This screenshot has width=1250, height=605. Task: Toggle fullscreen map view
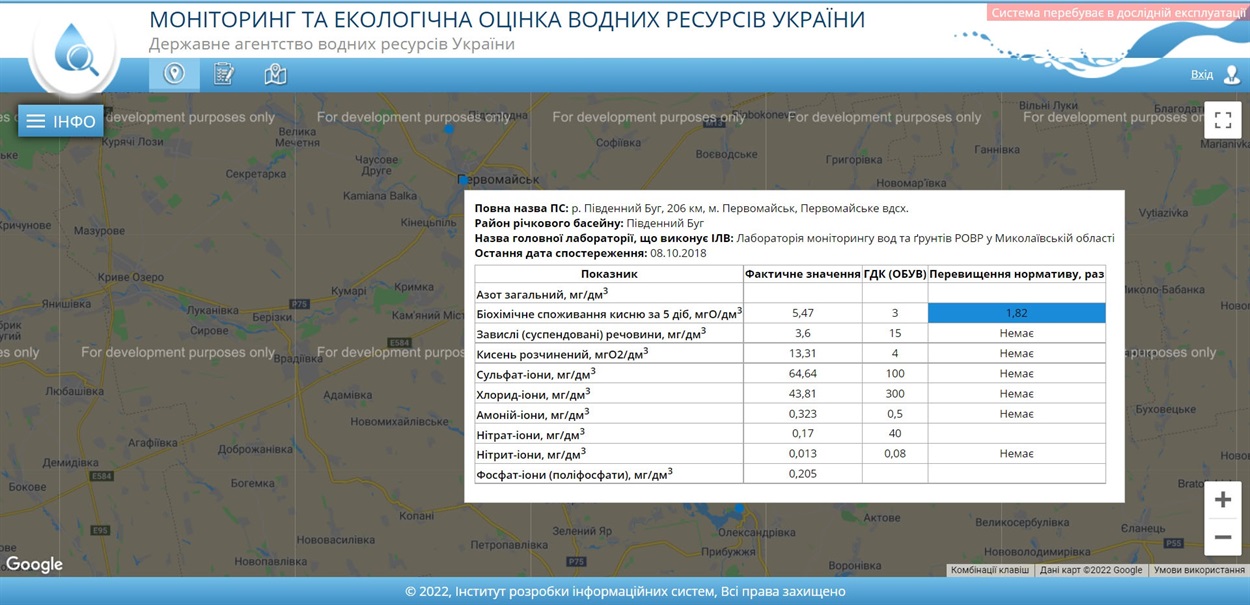click(x=1222, y=121)
